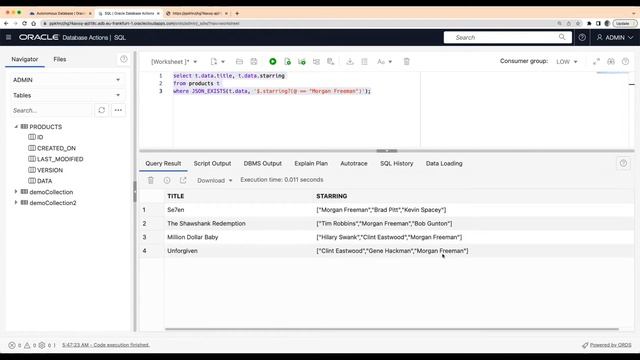Click the Oracle Database Actions logo
Image resolution: width=640 pixels, height=360 pixels.
pos(72,37)
